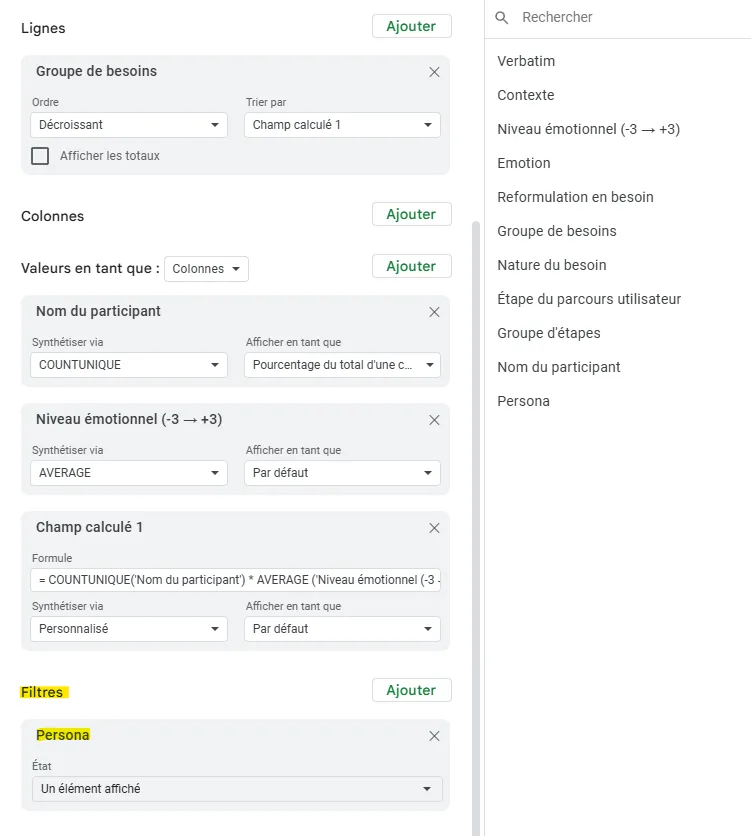Remove the Persona filter card

pyautogui.click(x=434, y=736)
